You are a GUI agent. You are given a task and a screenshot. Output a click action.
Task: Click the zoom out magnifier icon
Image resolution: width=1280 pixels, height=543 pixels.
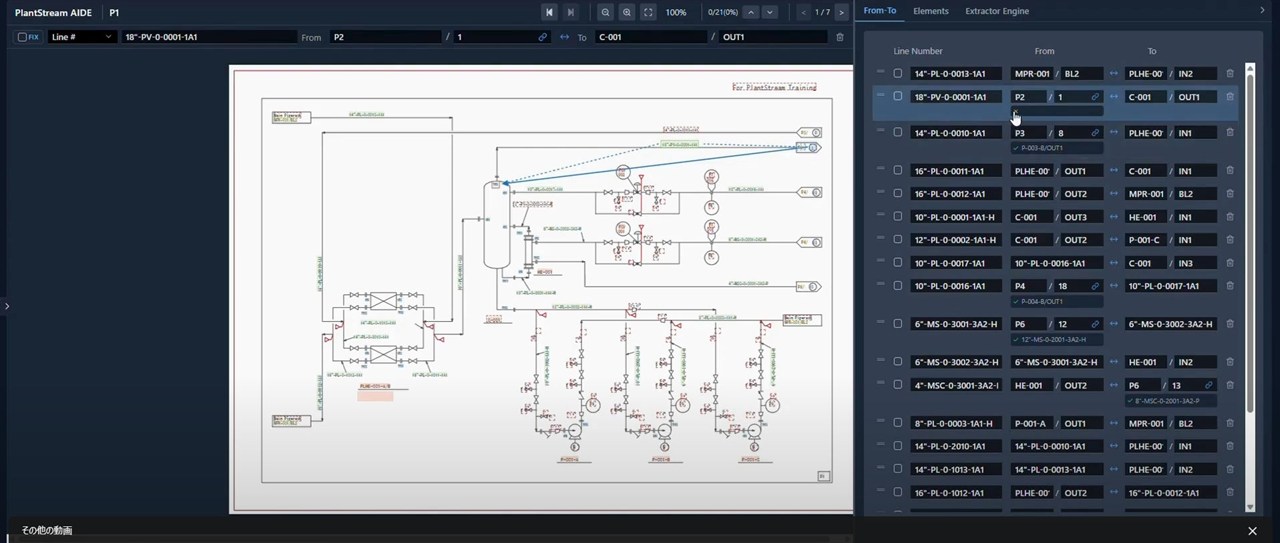coord(605,12)
